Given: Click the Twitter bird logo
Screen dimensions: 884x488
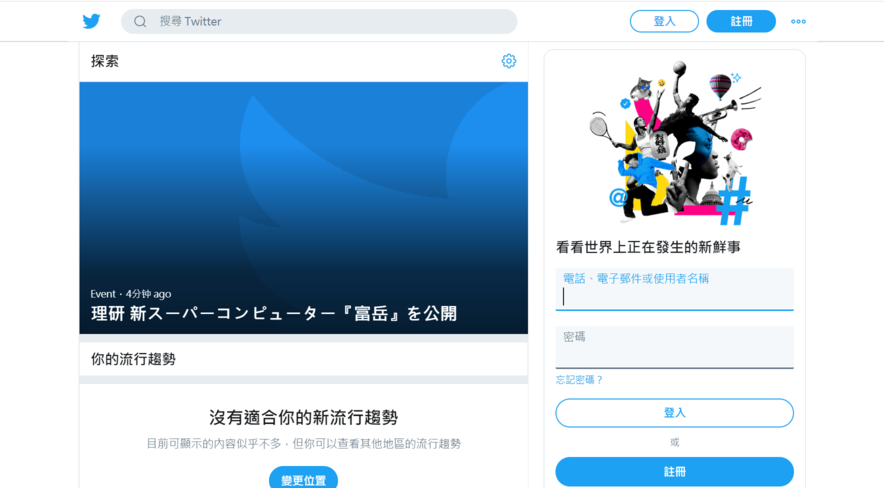Looking at the screenshot, I should coord(91,21).
